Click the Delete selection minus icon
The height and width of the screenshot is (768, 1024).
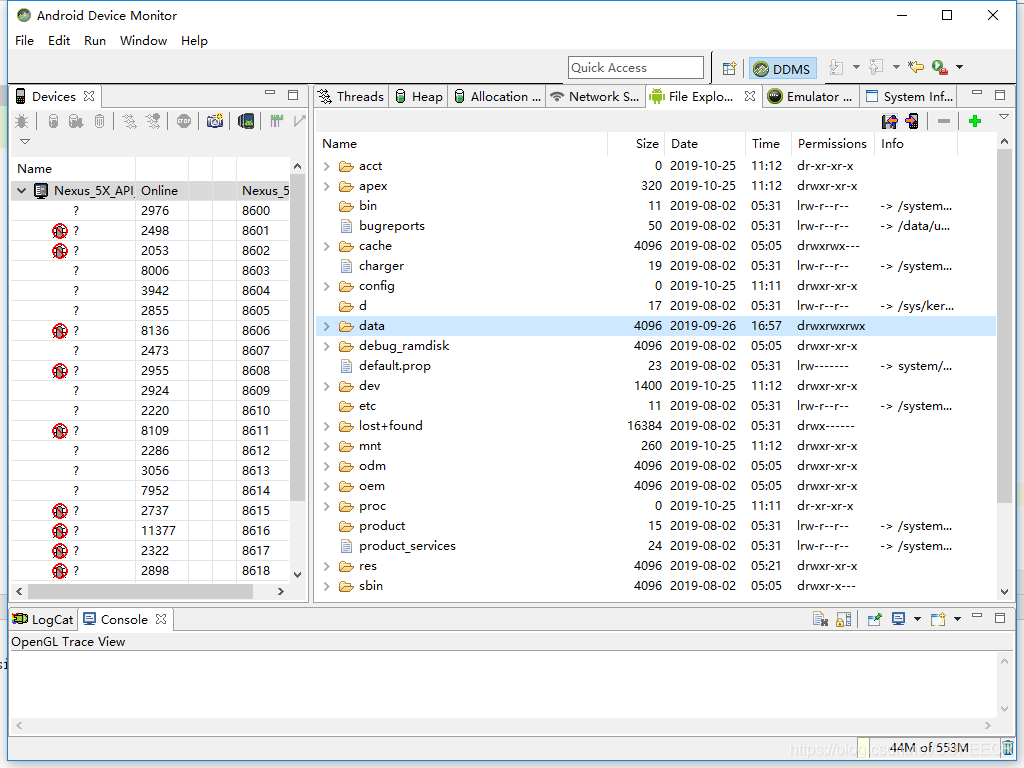pos(944,121)
